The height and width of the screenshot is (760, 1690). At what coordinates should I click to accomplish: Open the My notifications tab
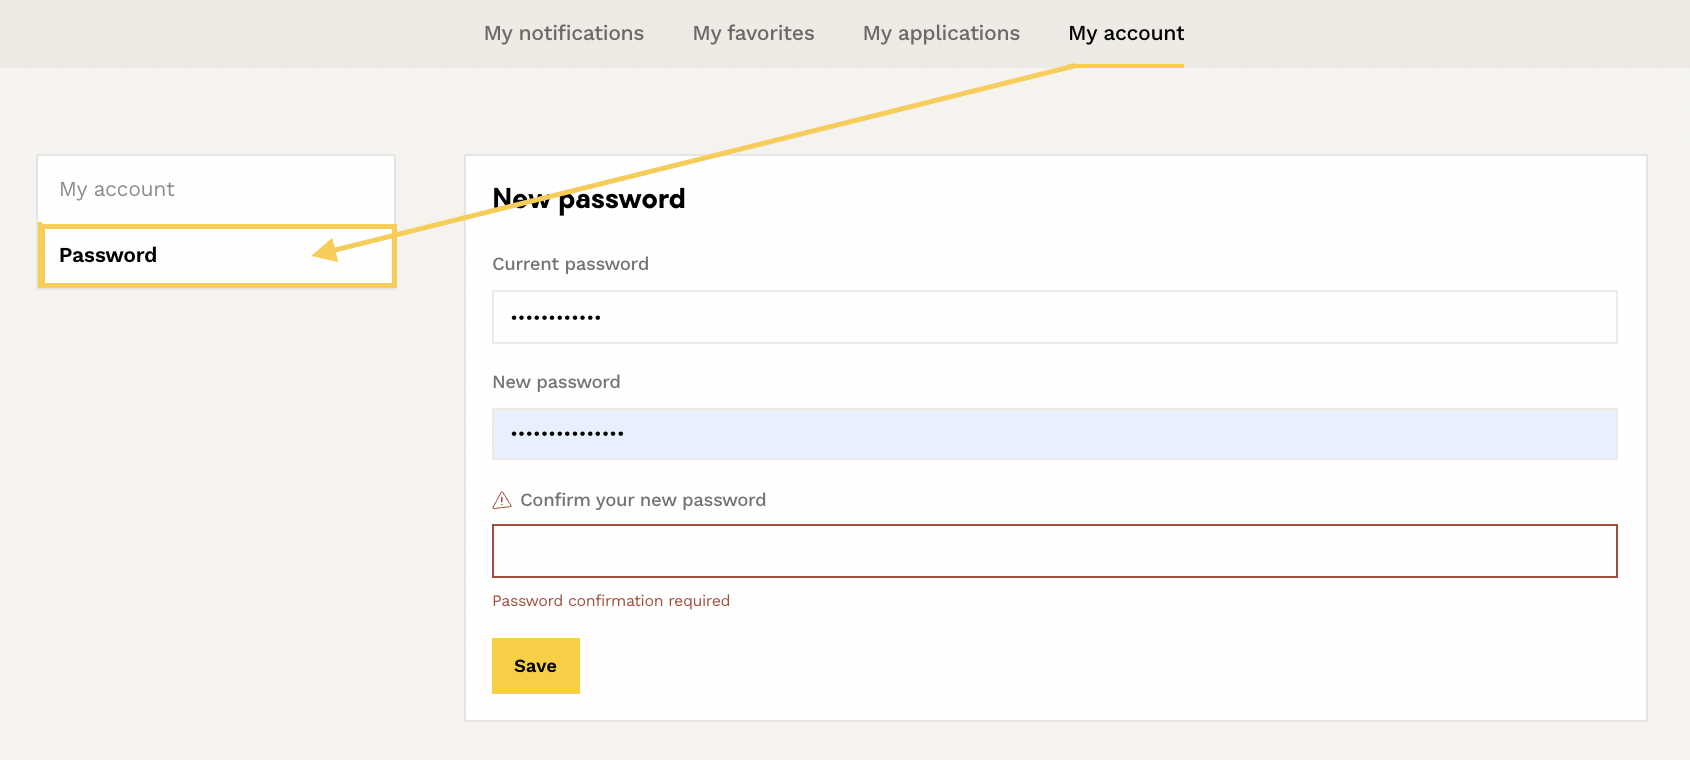[564, 33]
